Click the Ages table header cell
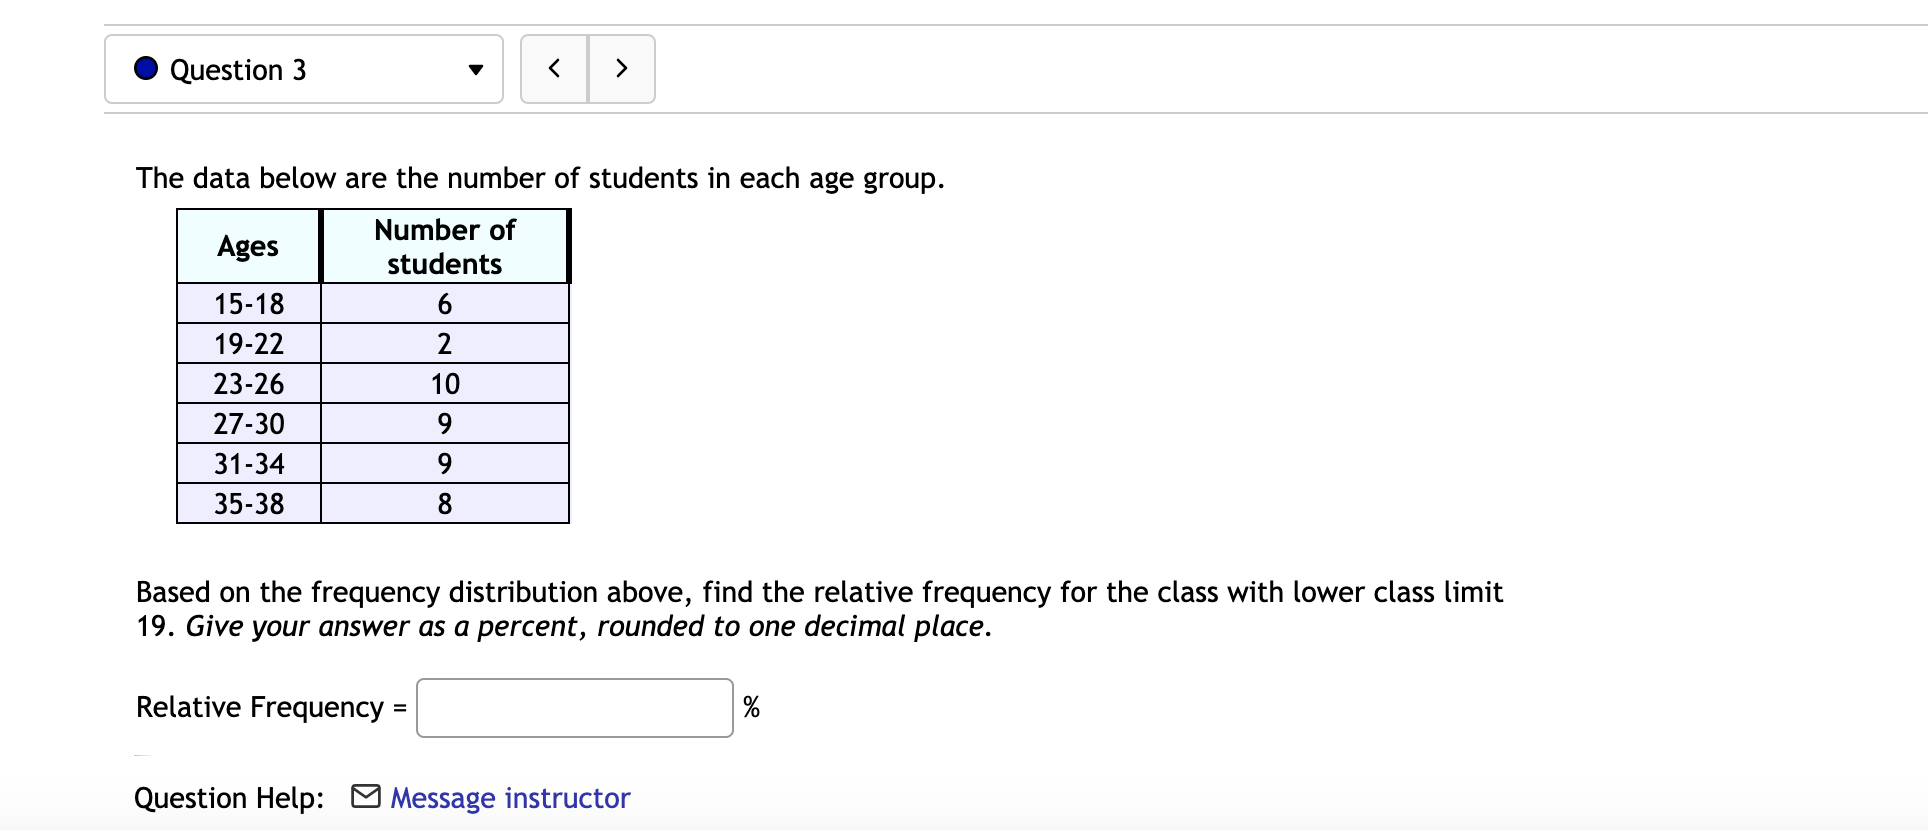Viewport: 1928px width, 830px height. pos(247,246)
